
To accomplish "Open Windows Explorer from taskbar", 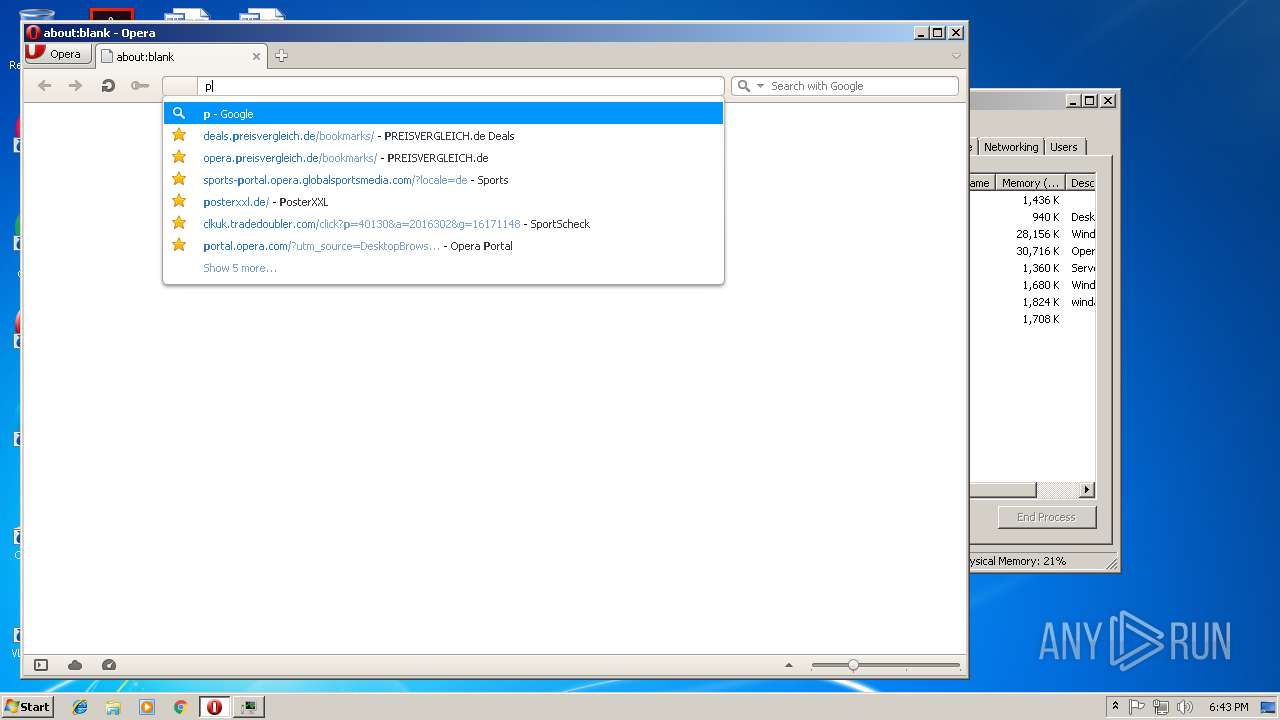I will point(113,707).
